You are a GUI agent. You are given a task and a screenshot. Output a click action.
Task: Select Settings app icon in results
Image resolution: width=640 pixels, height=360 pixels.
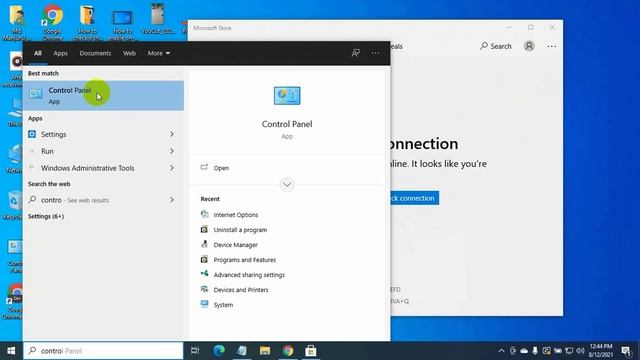pyautogui.click(x=32, y=134)
